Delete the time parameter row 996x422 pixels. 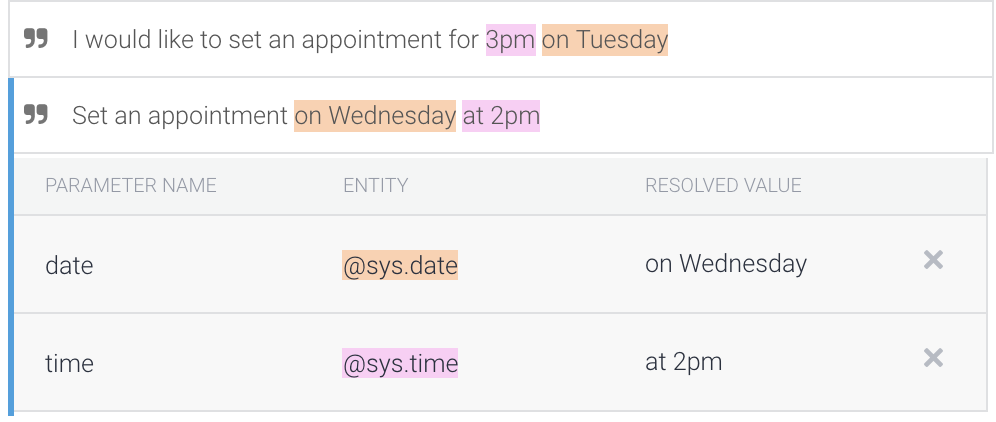pyautogui.click(x=933, y=358)
